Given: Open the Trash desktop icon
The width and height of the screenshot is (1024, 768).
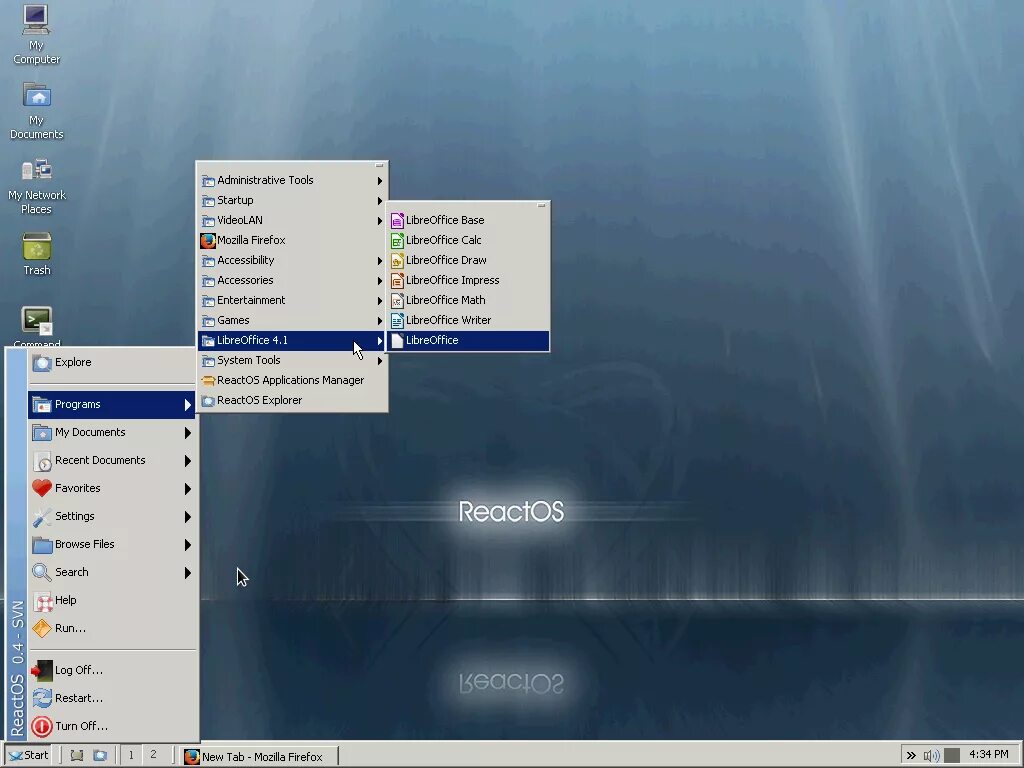Looking at the screenshot, I should (37, 254).
